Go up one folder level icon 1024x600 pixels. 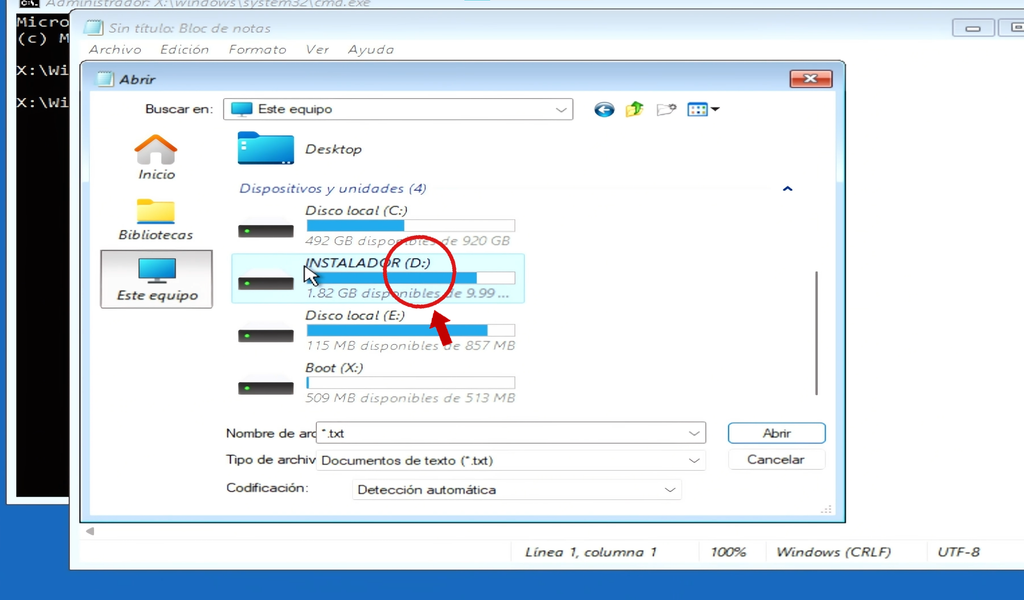coord(634,110)
